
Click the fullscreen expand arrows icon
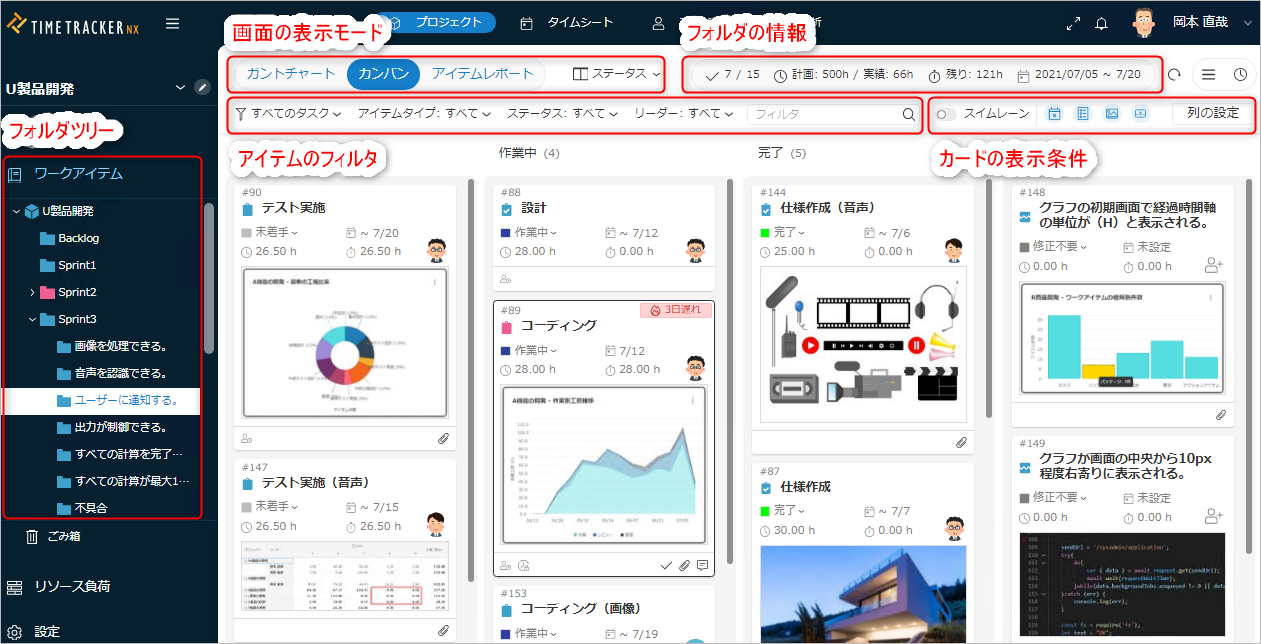click(1073, 24)
